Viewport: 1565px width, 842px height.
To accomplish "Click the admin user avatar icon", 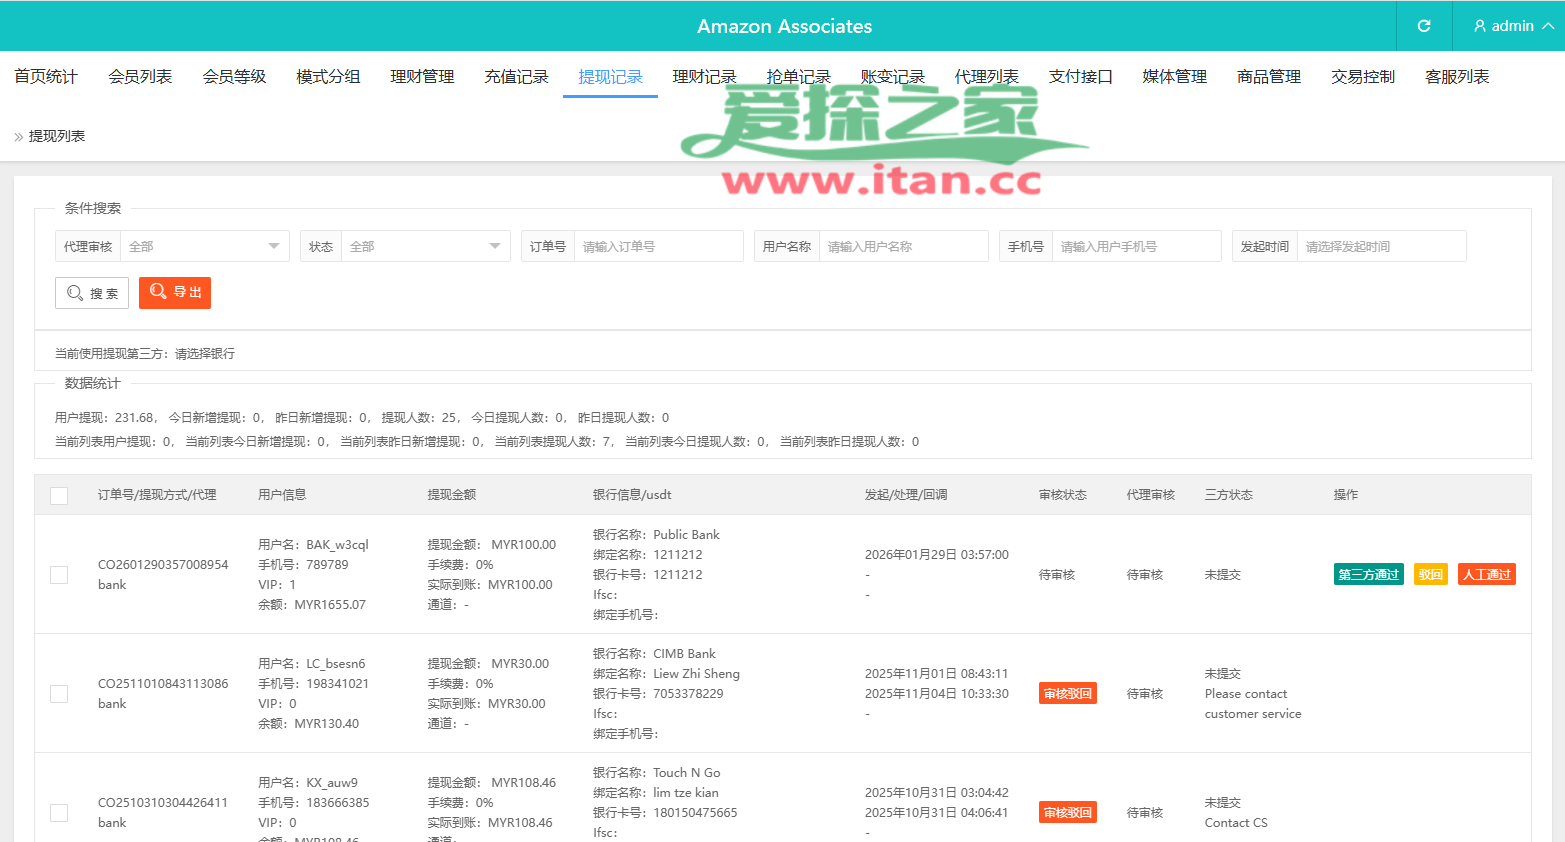I will [x=1479, y=26].
